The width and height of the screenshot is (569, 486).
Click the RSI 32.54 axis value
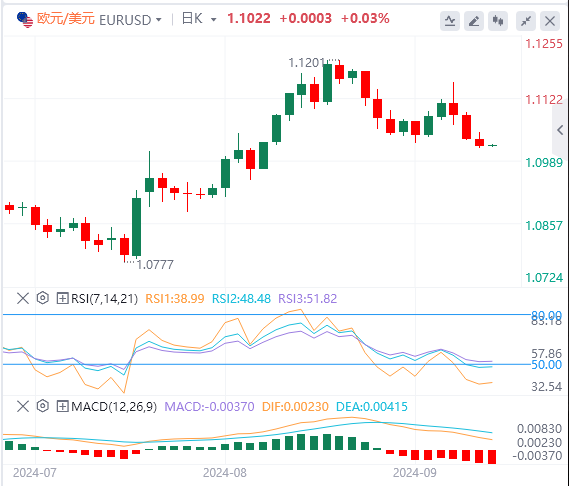click(x=547, y=387)
